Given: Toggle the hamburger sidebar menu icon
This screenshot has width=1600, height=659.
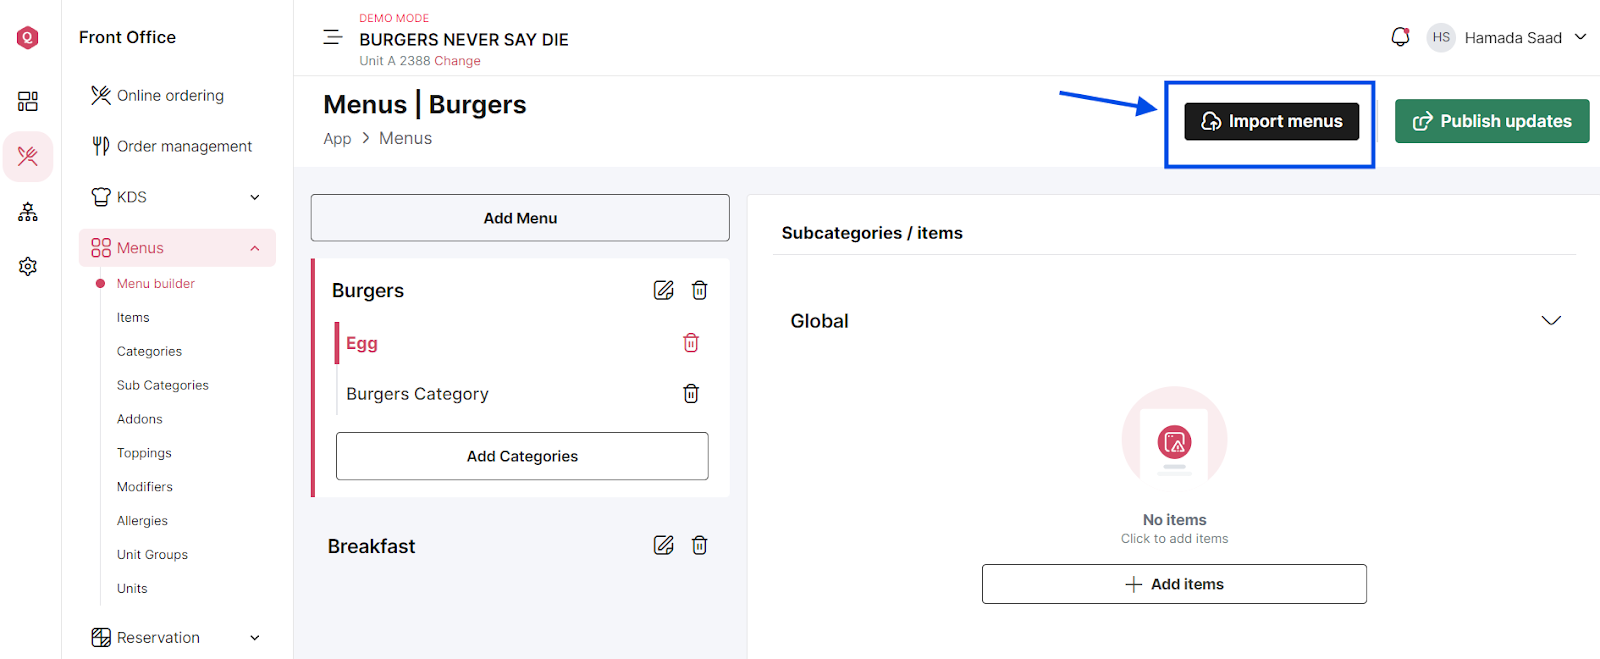Looking at the screenshot, I should 333,38.
